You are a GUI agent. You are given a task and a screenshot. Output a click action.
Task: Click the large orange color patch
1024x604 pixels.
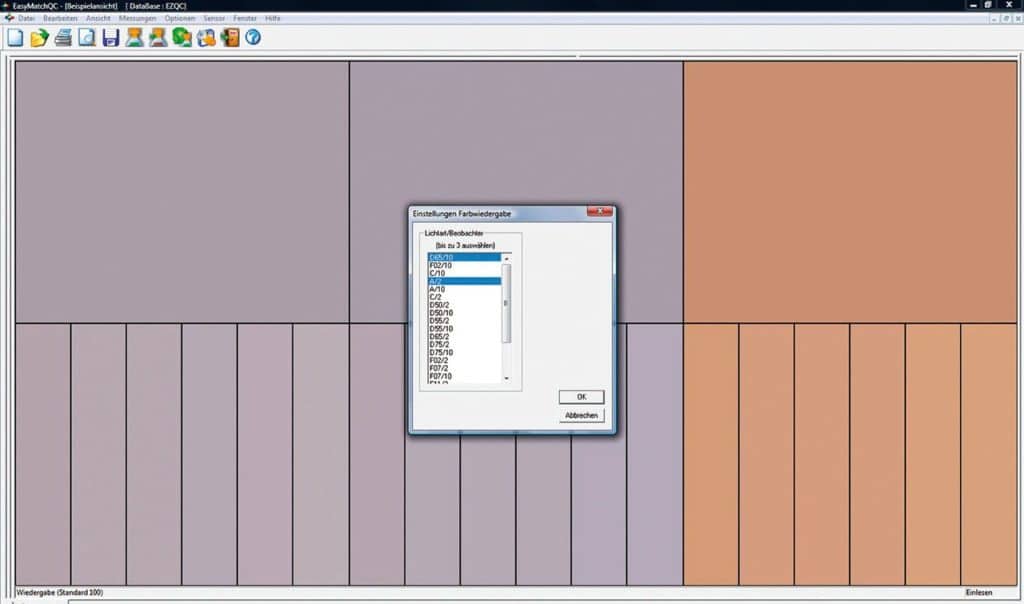850,192
